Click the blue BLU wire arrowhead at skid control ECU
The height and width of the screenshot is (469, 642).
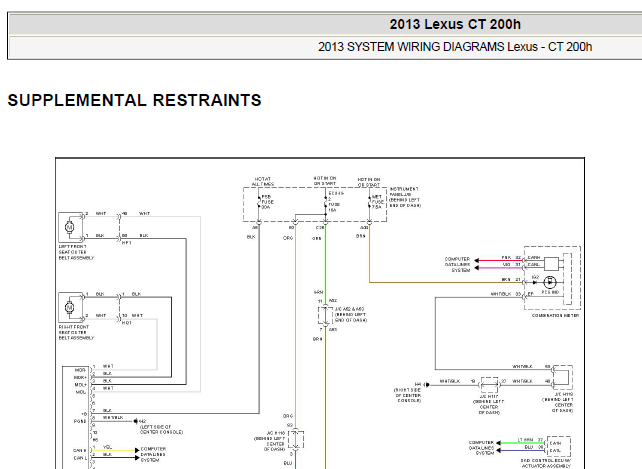coord(499,450)
